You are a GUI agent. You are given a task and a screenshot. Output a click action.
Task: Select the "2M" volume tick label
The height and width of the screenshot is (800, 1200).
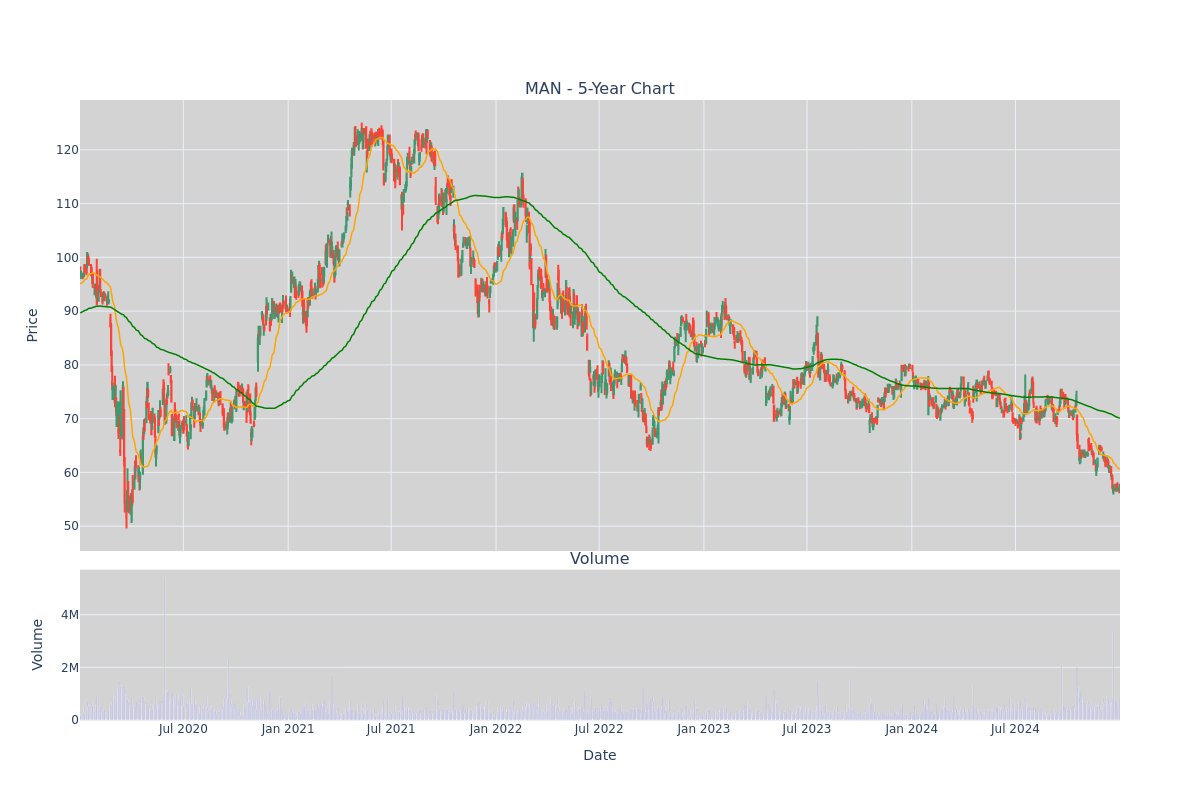point(70,668)
